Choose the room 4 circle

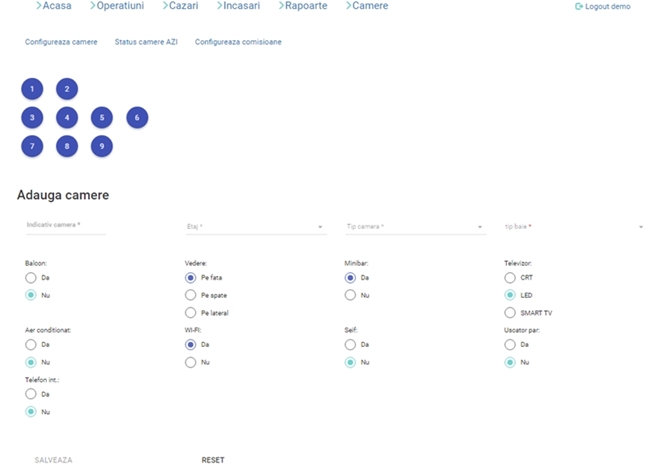67,118
